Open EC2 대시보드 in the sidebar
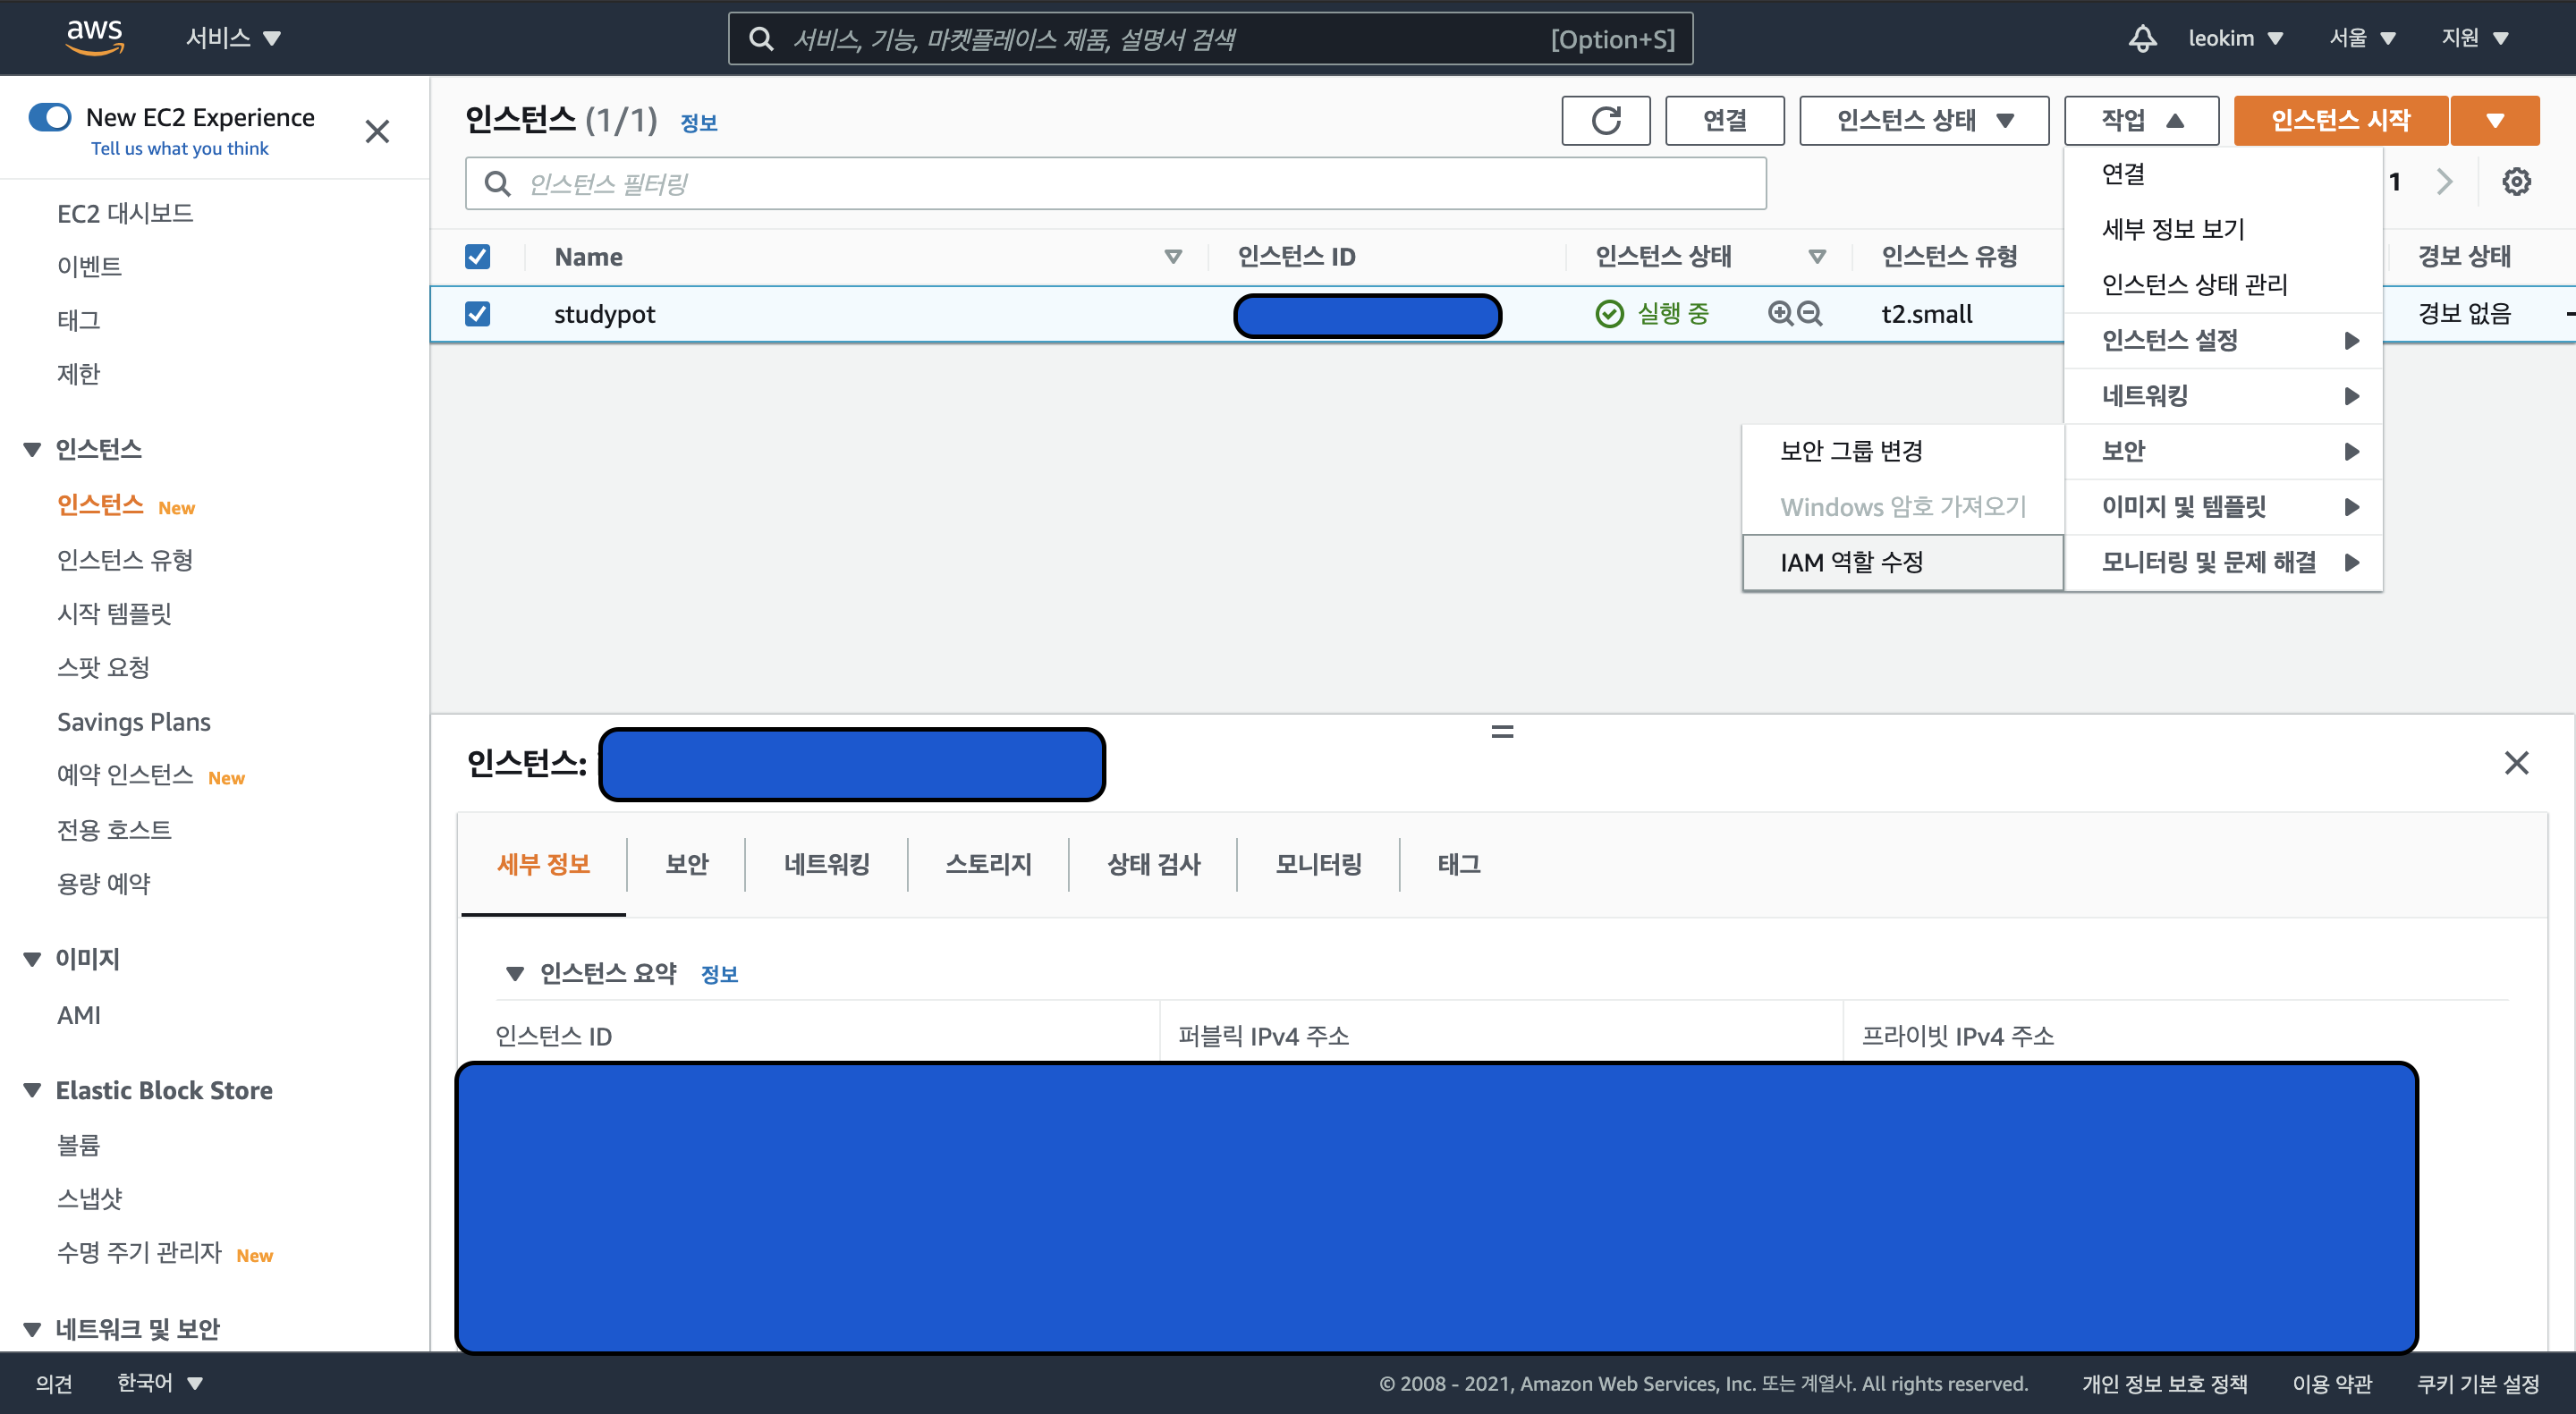The image size is (2576, 1414). pyautogui.click(x=125, y=213)
